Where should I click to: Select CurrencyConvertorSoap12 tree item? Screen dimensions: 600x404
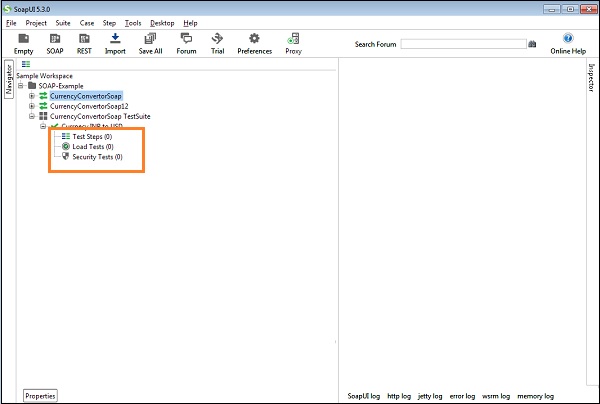click(x=89, y=106)
